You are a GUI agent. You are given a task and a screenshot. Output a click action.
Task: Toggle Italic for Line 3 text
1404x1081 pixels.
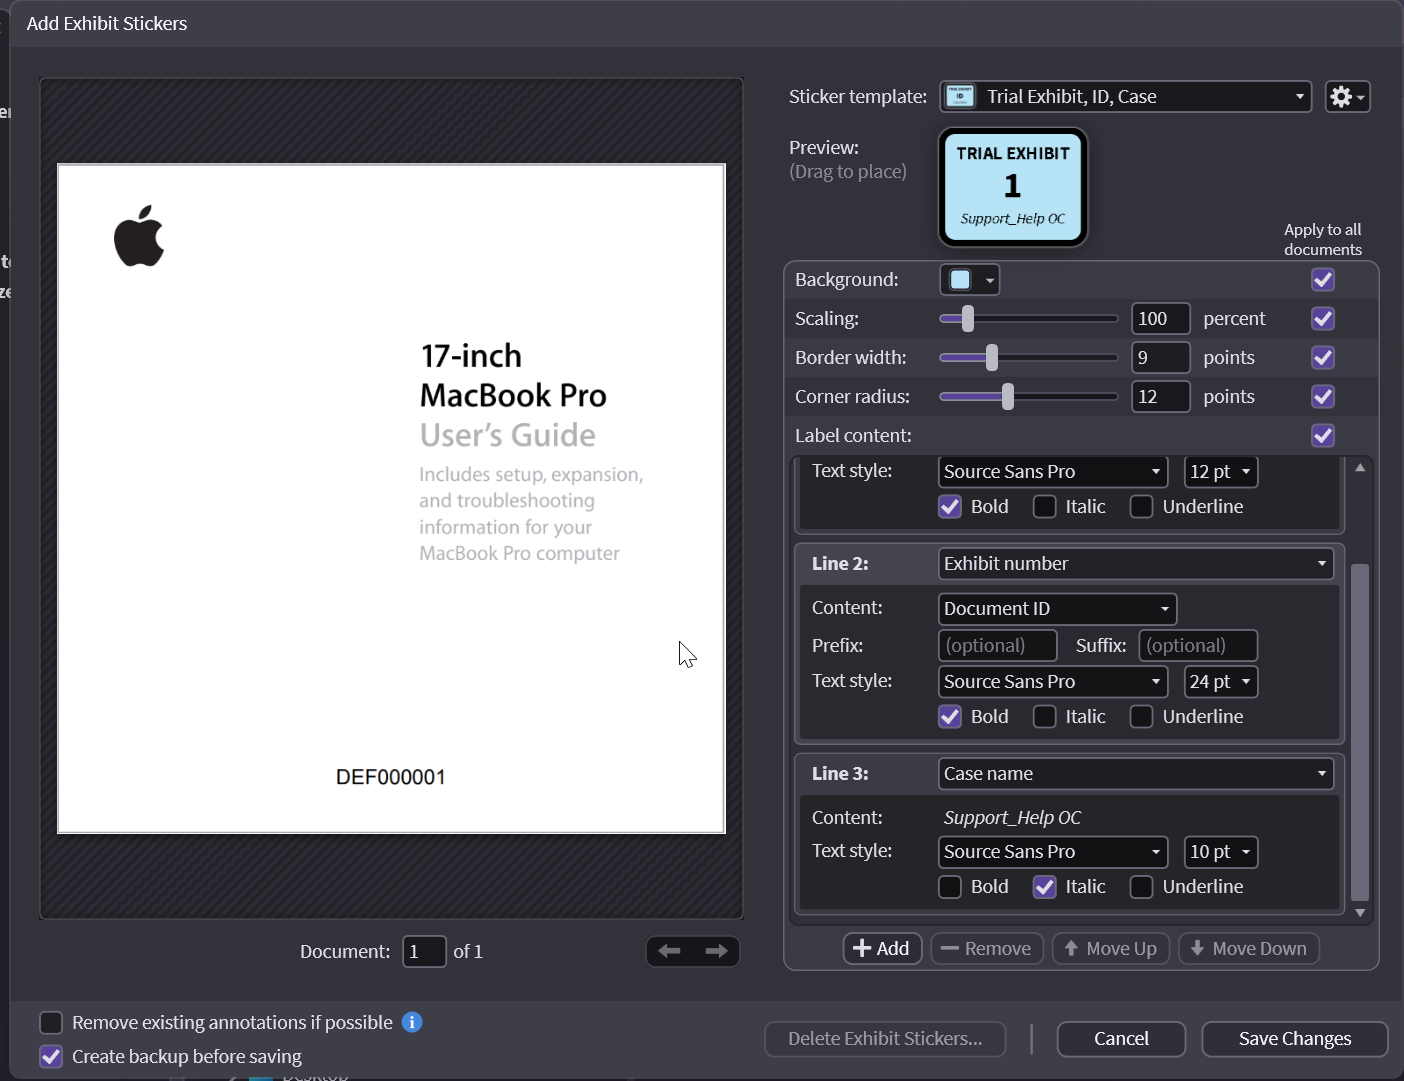[x=1045, y=887]
